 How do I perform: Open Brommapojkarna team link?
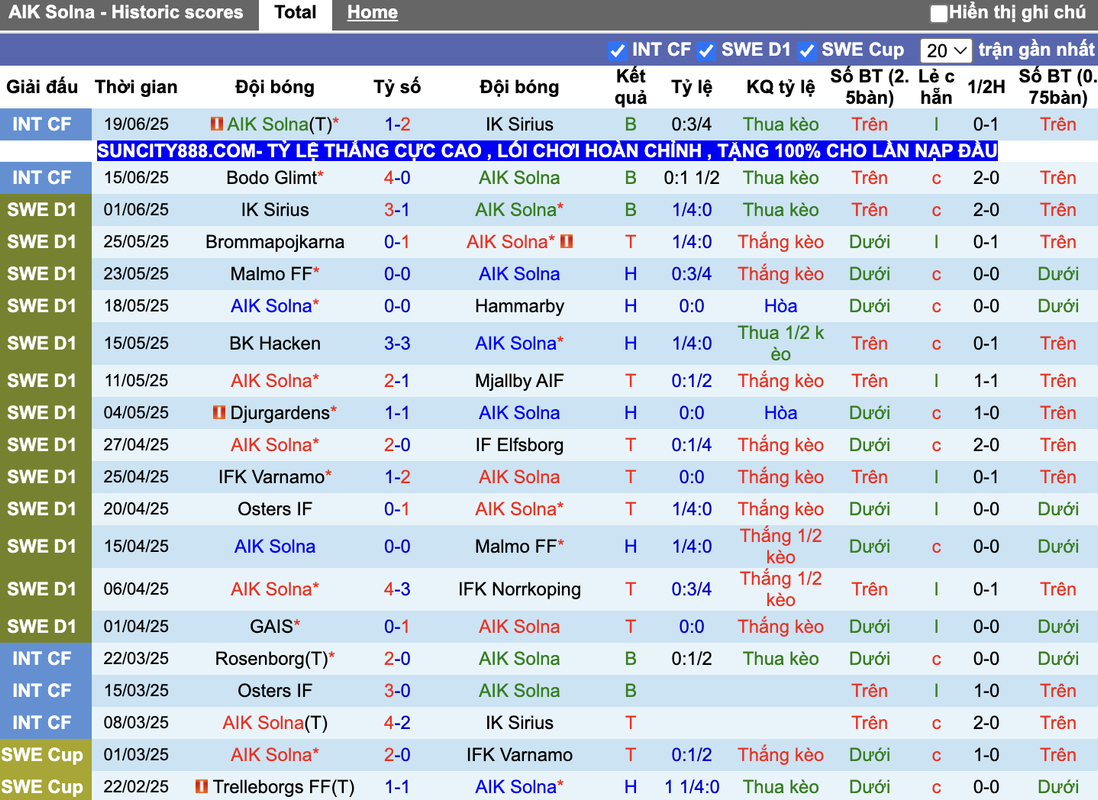(x=274, y=242)
